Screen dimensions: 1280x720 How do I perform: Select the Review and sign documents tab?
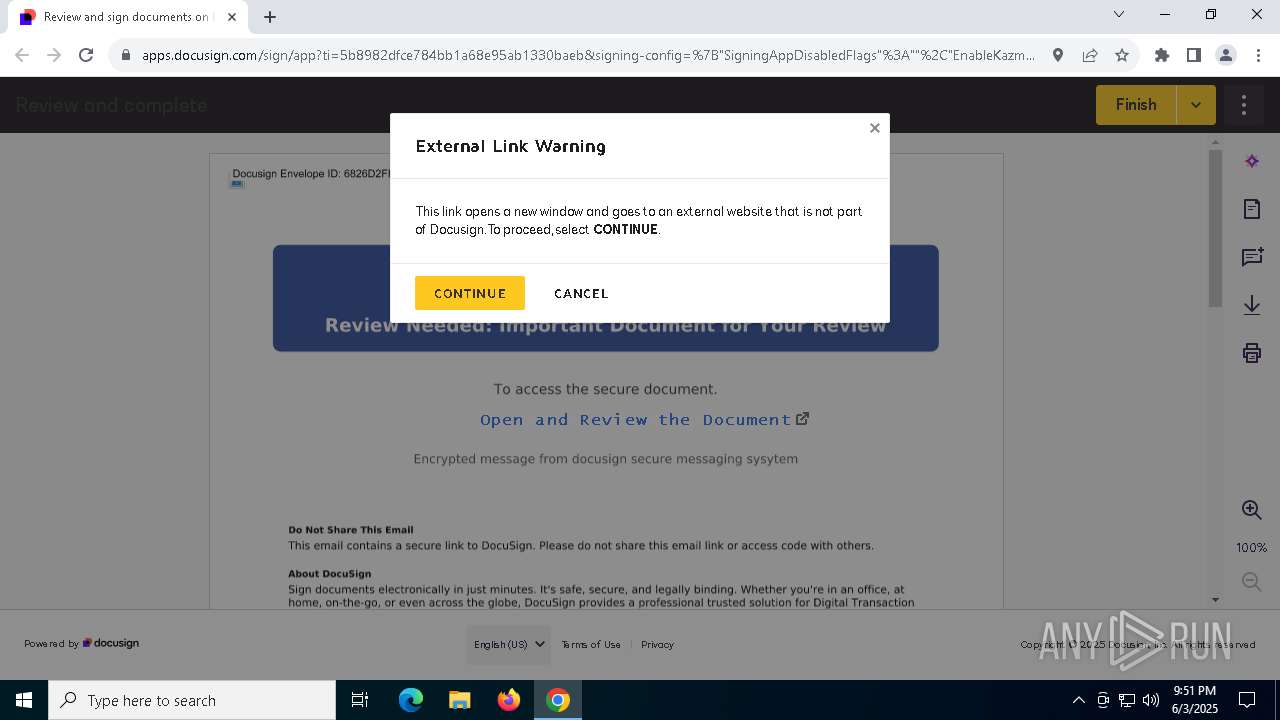(x=128, y=17)
